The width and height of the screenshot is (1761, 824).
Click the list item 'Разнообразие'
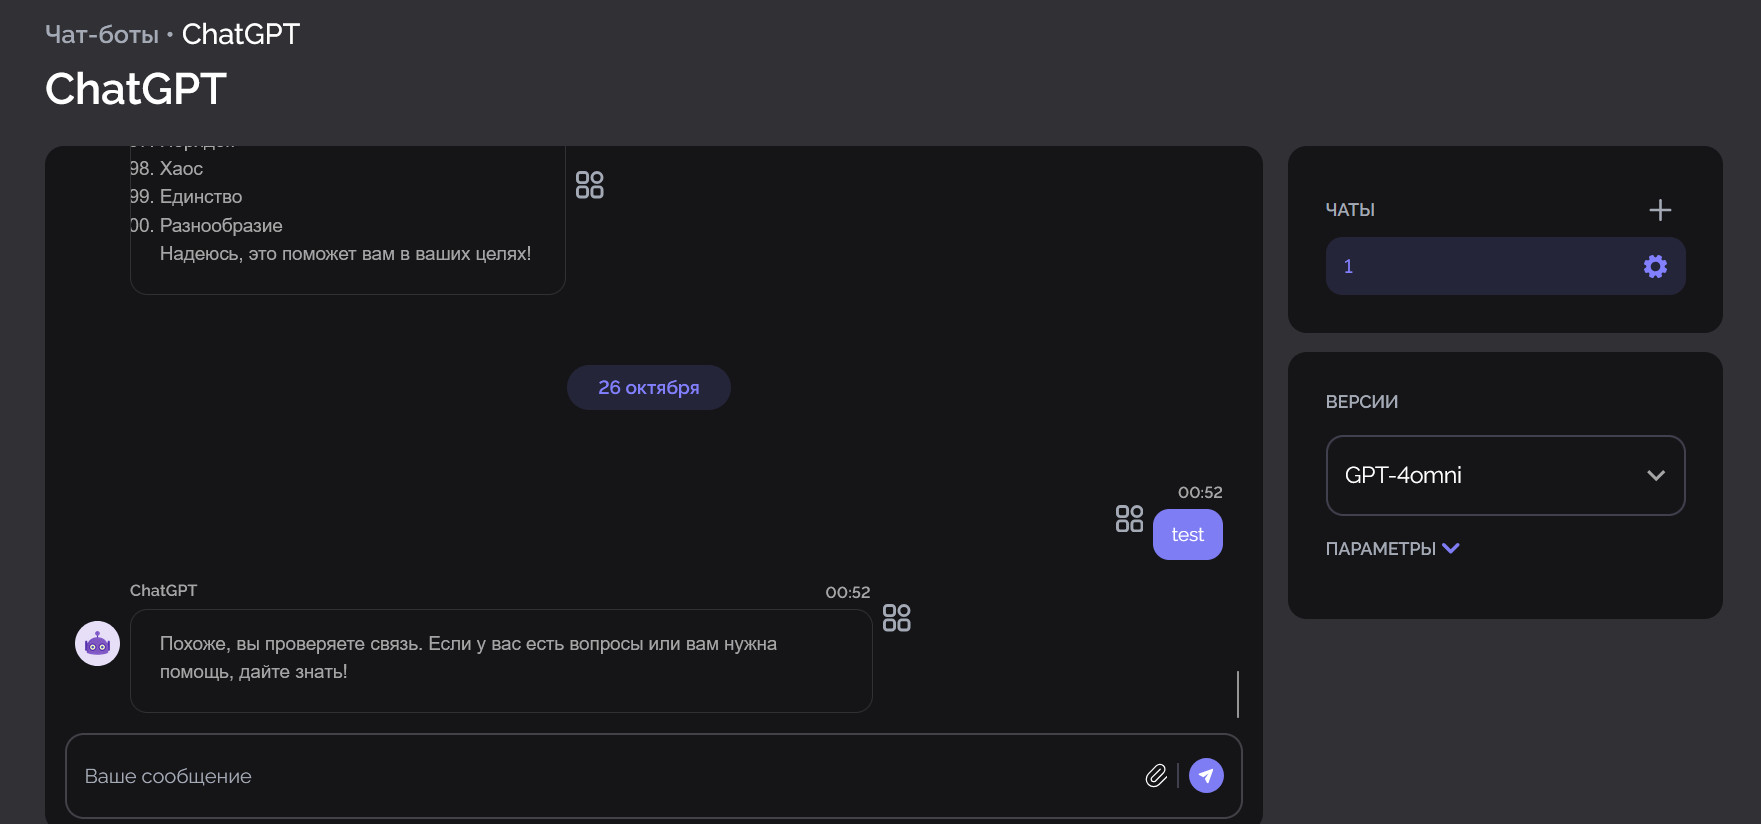(x=221, y=226)
